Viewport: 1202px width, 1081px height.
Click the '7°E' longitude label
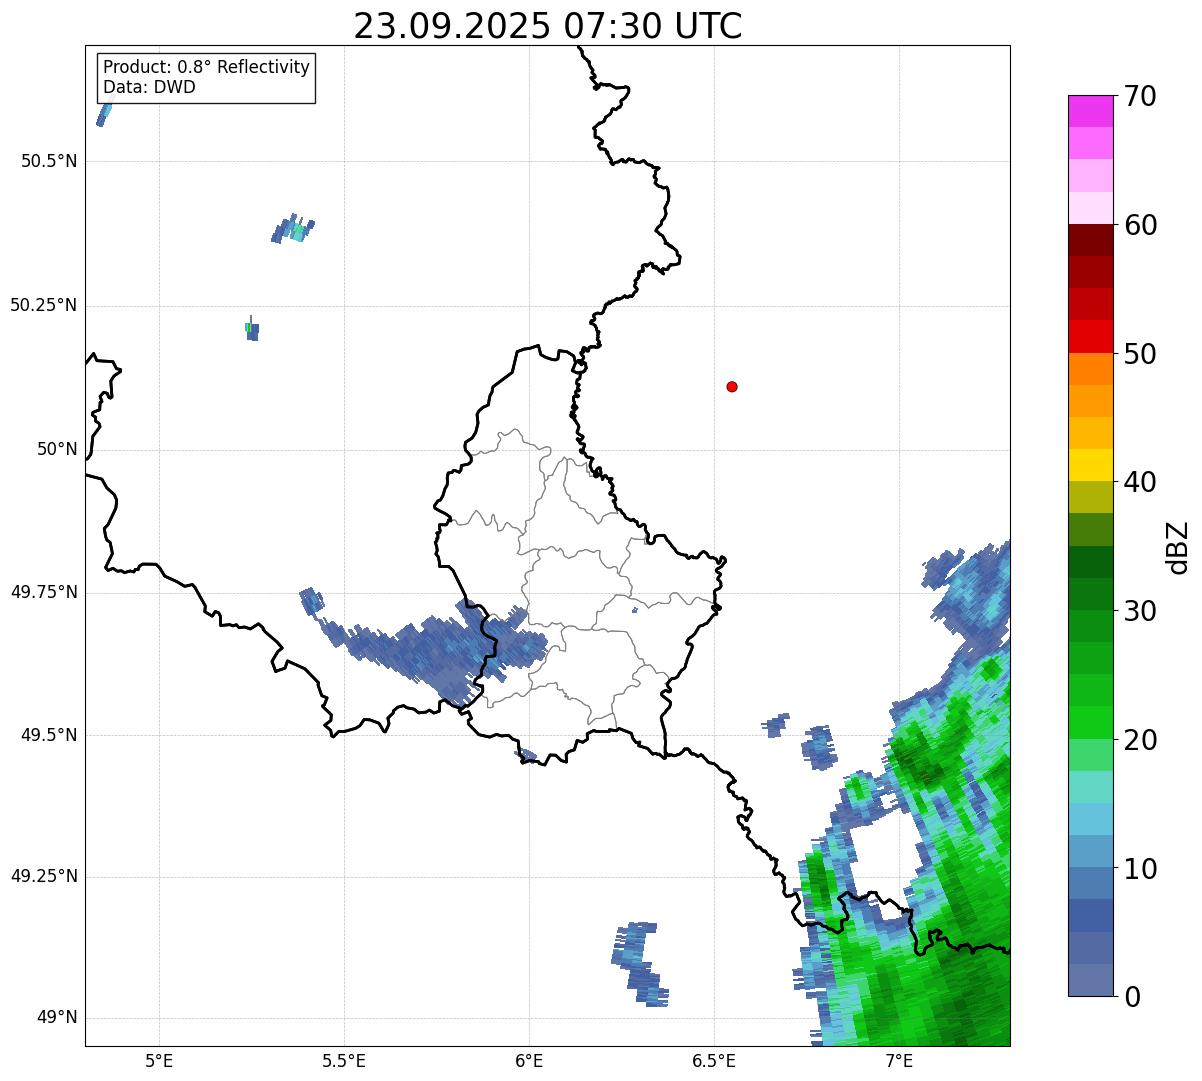coord(899,1060)
